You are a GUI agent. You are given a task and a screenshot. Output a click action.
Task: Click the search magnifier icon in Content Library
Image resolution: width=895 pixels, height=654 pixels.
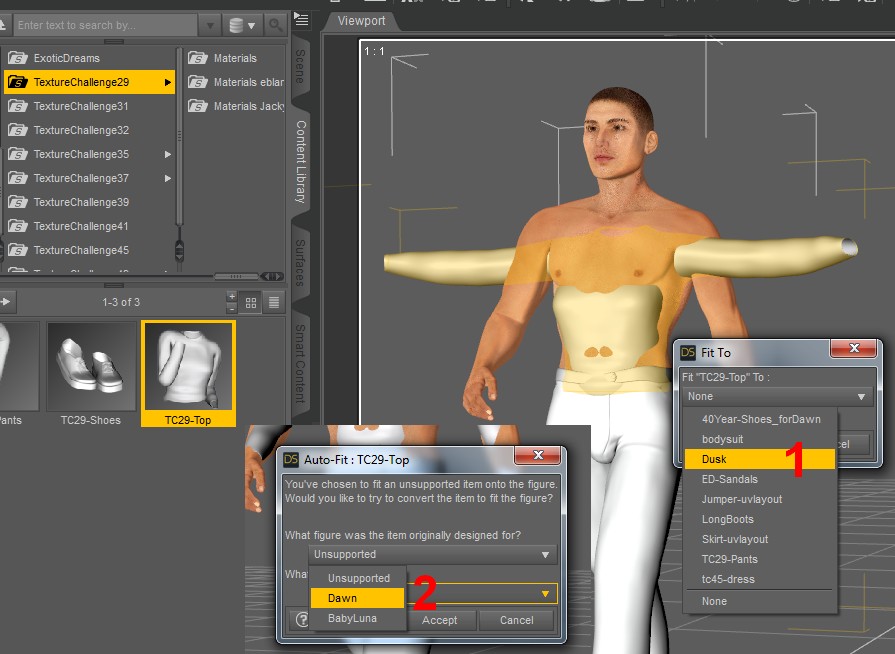(x=276, y=25)
